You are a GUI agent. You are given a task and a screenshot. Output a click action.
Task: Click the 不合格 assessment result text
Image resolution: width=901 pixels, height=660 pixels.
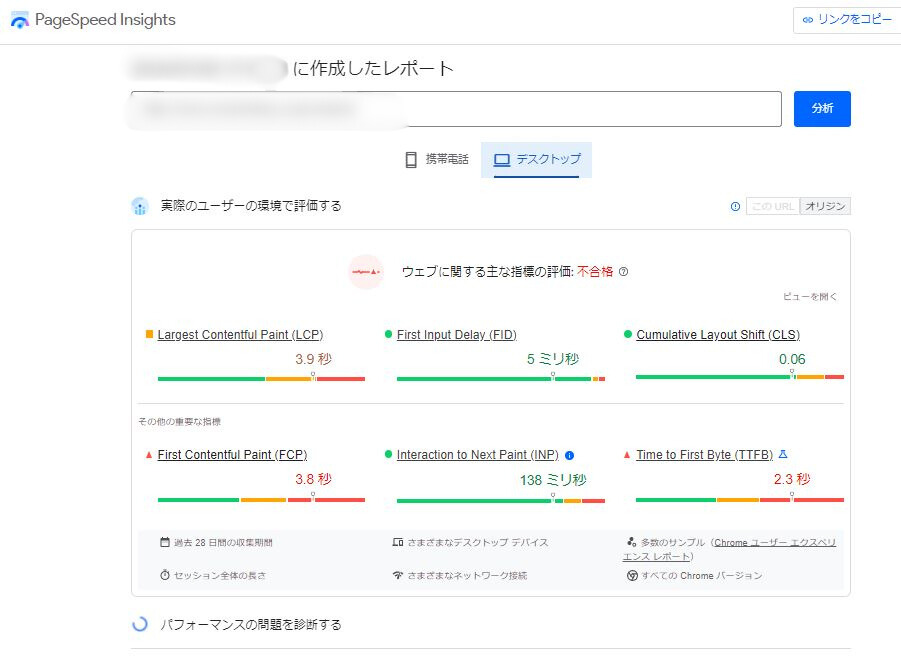coord(595,272)
